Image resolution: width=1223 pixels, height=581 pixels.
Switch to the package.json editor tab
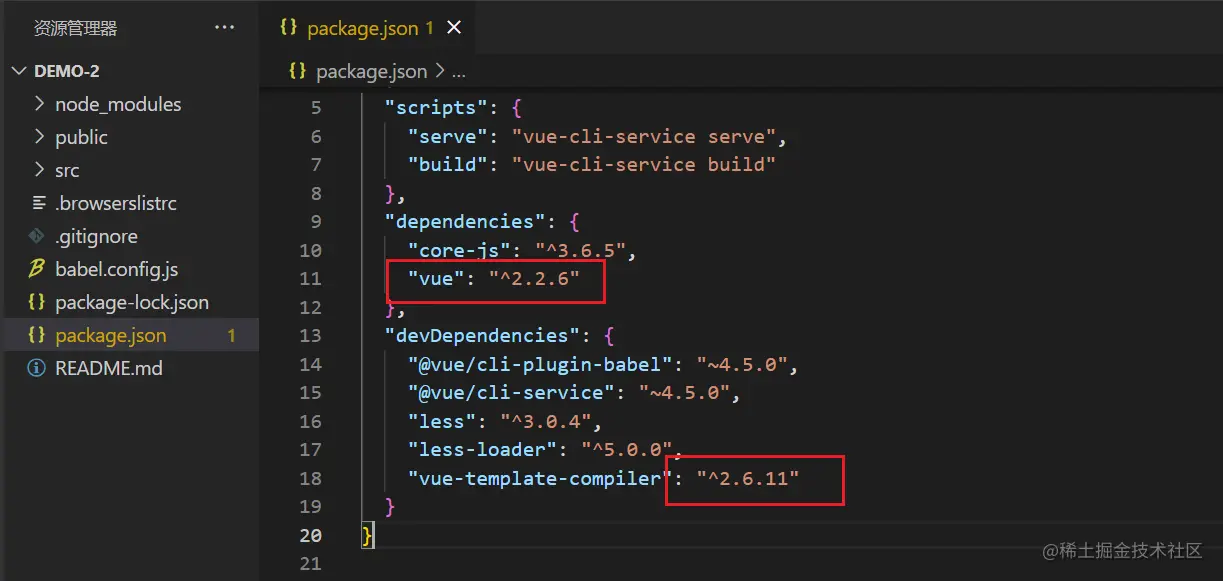click(x=369, y=28)
